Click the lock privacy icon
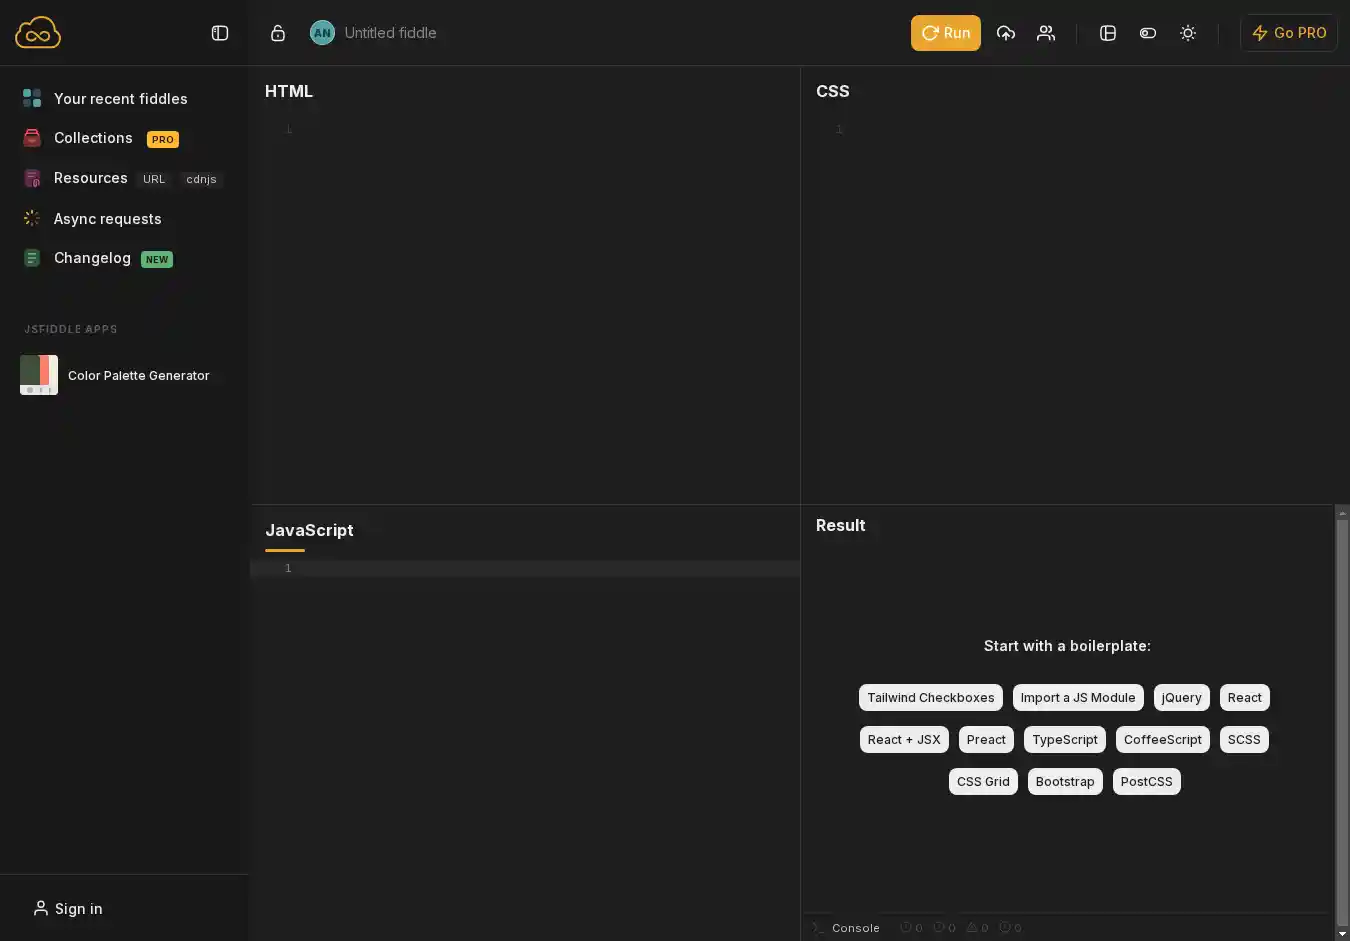1350x941 pixels. coord(278,33)
